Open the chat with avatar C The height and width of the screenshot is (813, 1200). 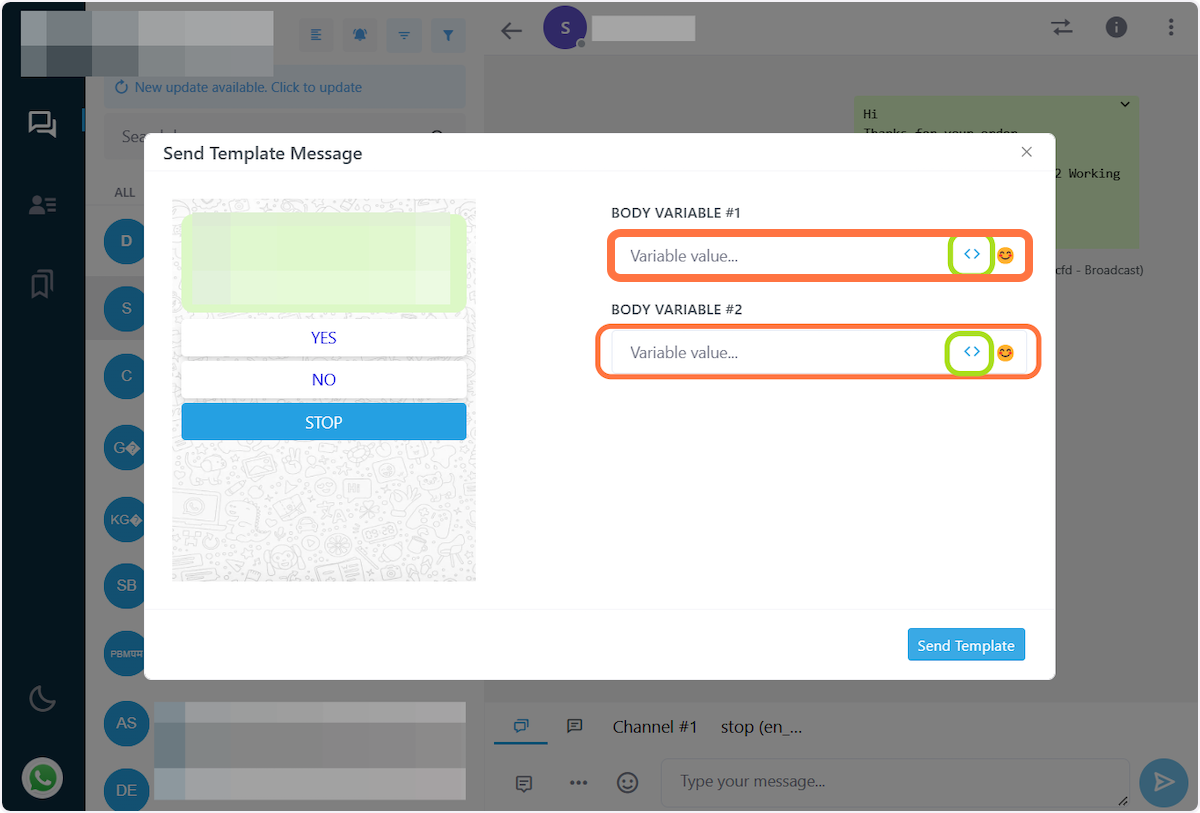pos(126,376)
